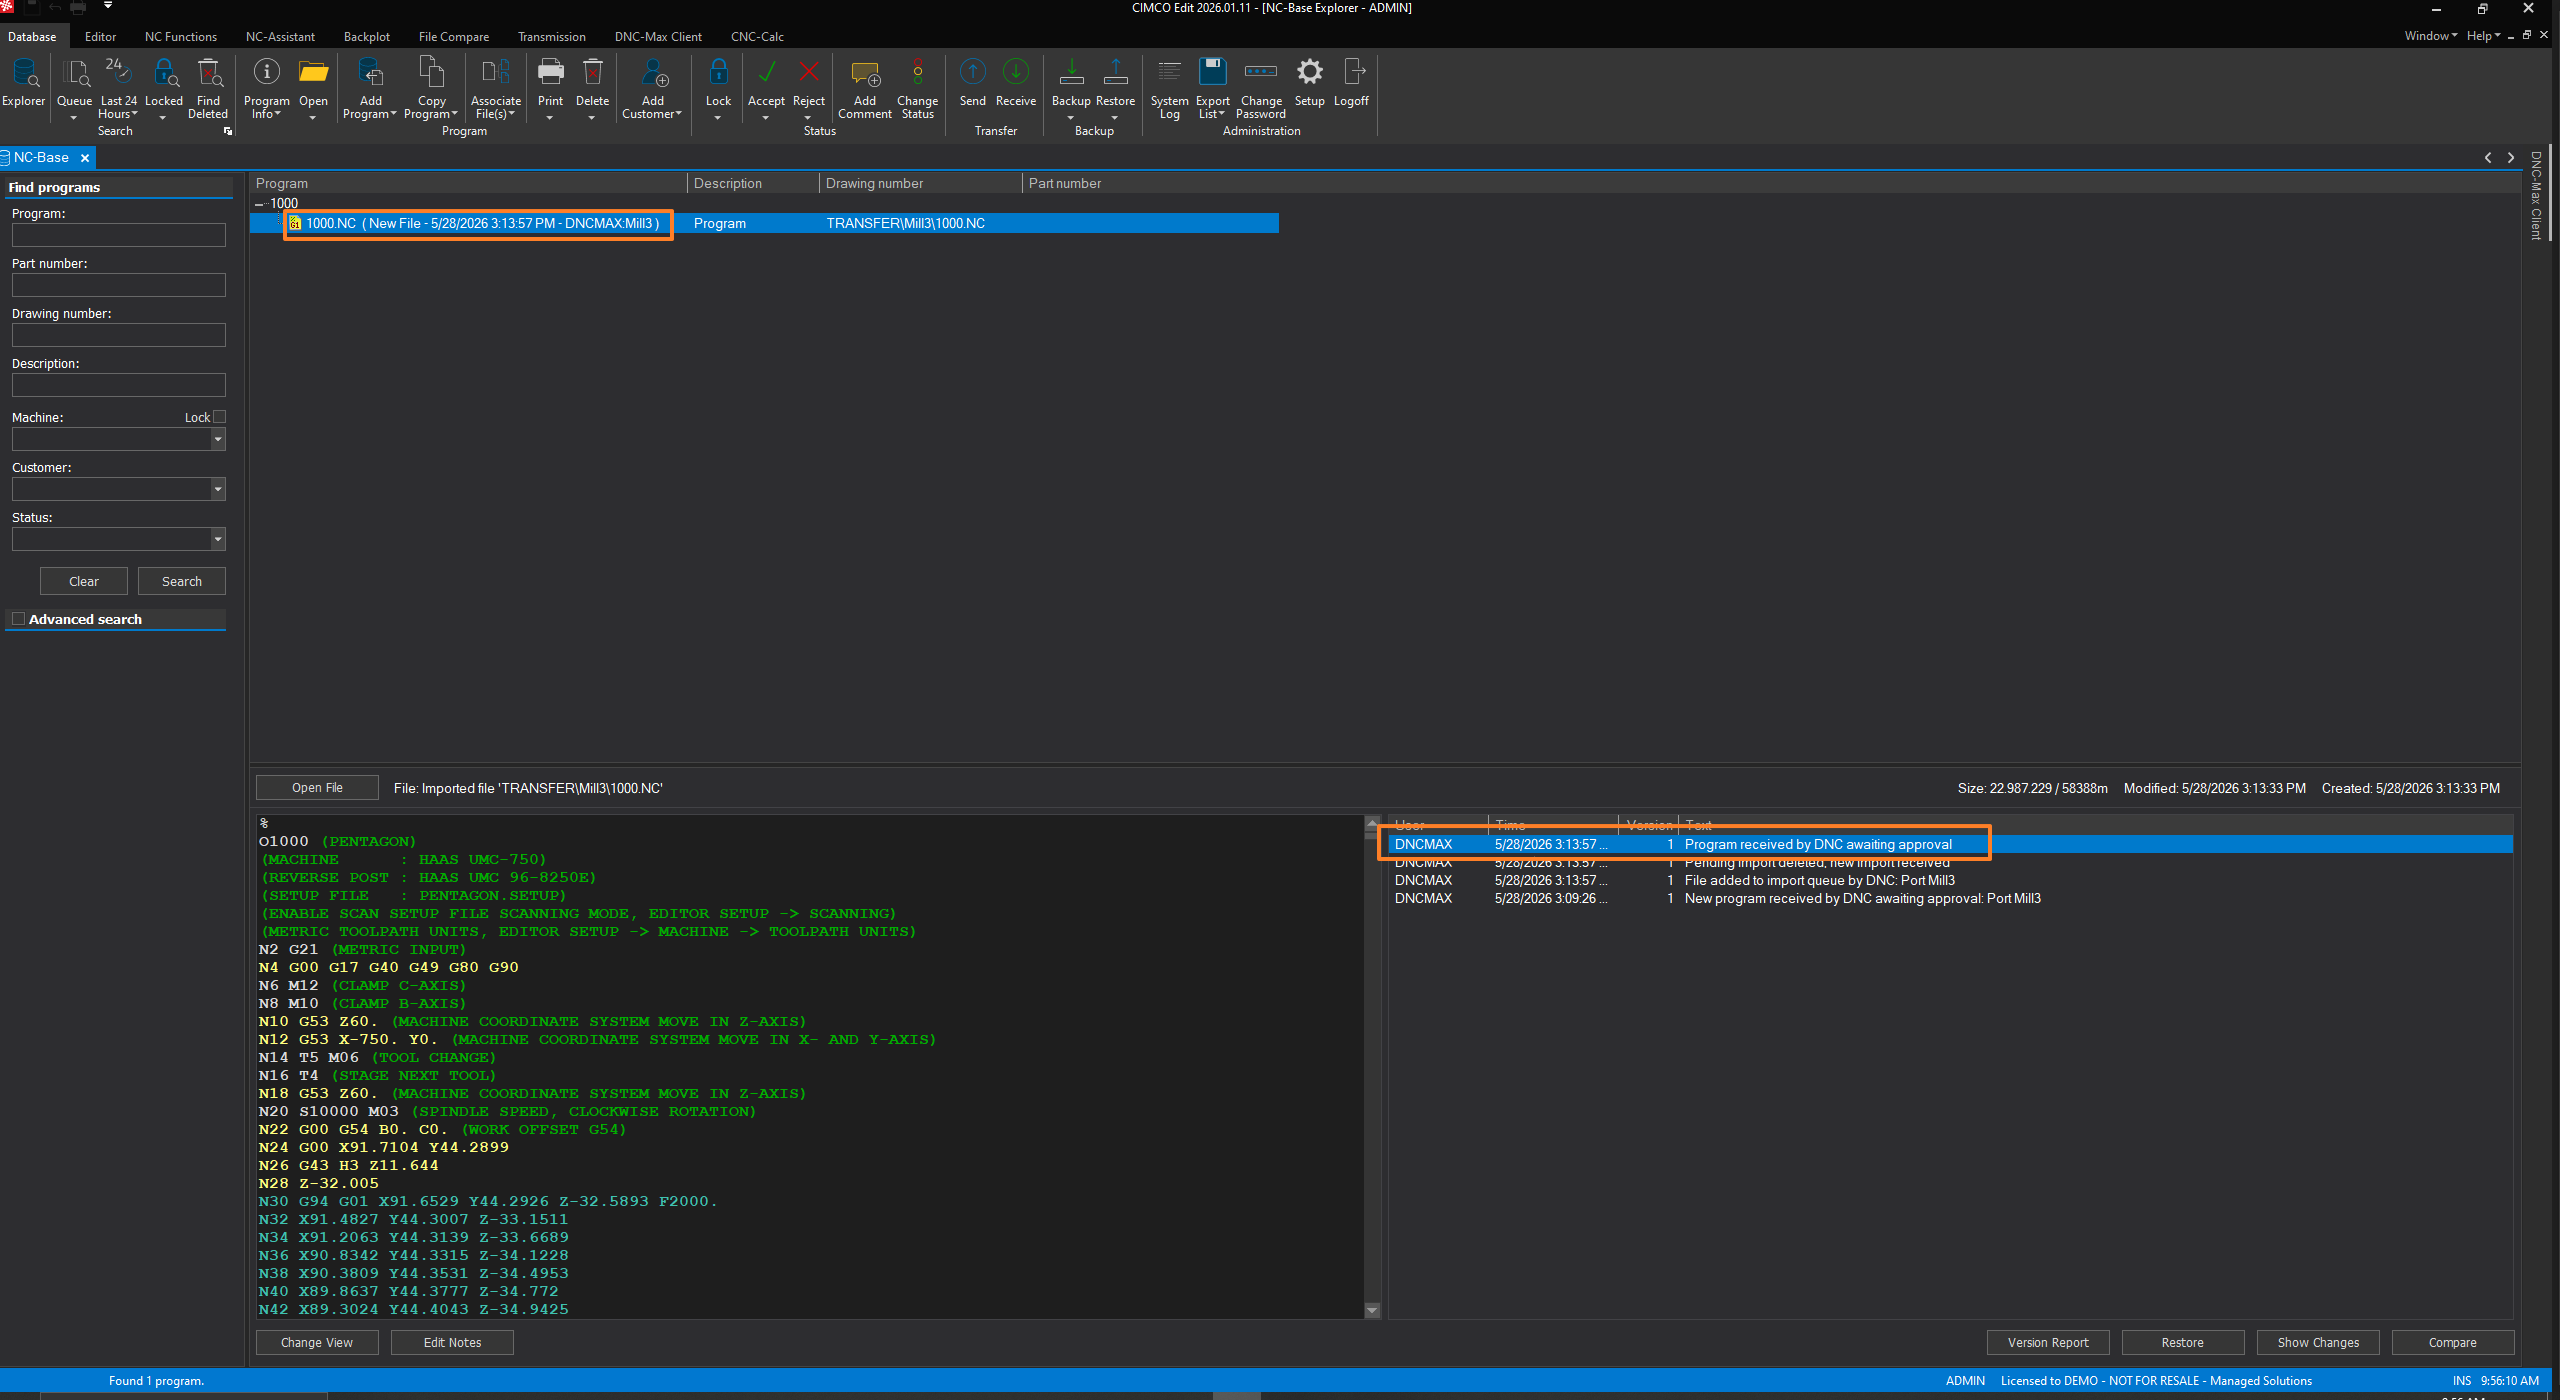Switch to the NC Functions tab
The height and width of the screenshot is (1400, 2560).
coord(180,37)
